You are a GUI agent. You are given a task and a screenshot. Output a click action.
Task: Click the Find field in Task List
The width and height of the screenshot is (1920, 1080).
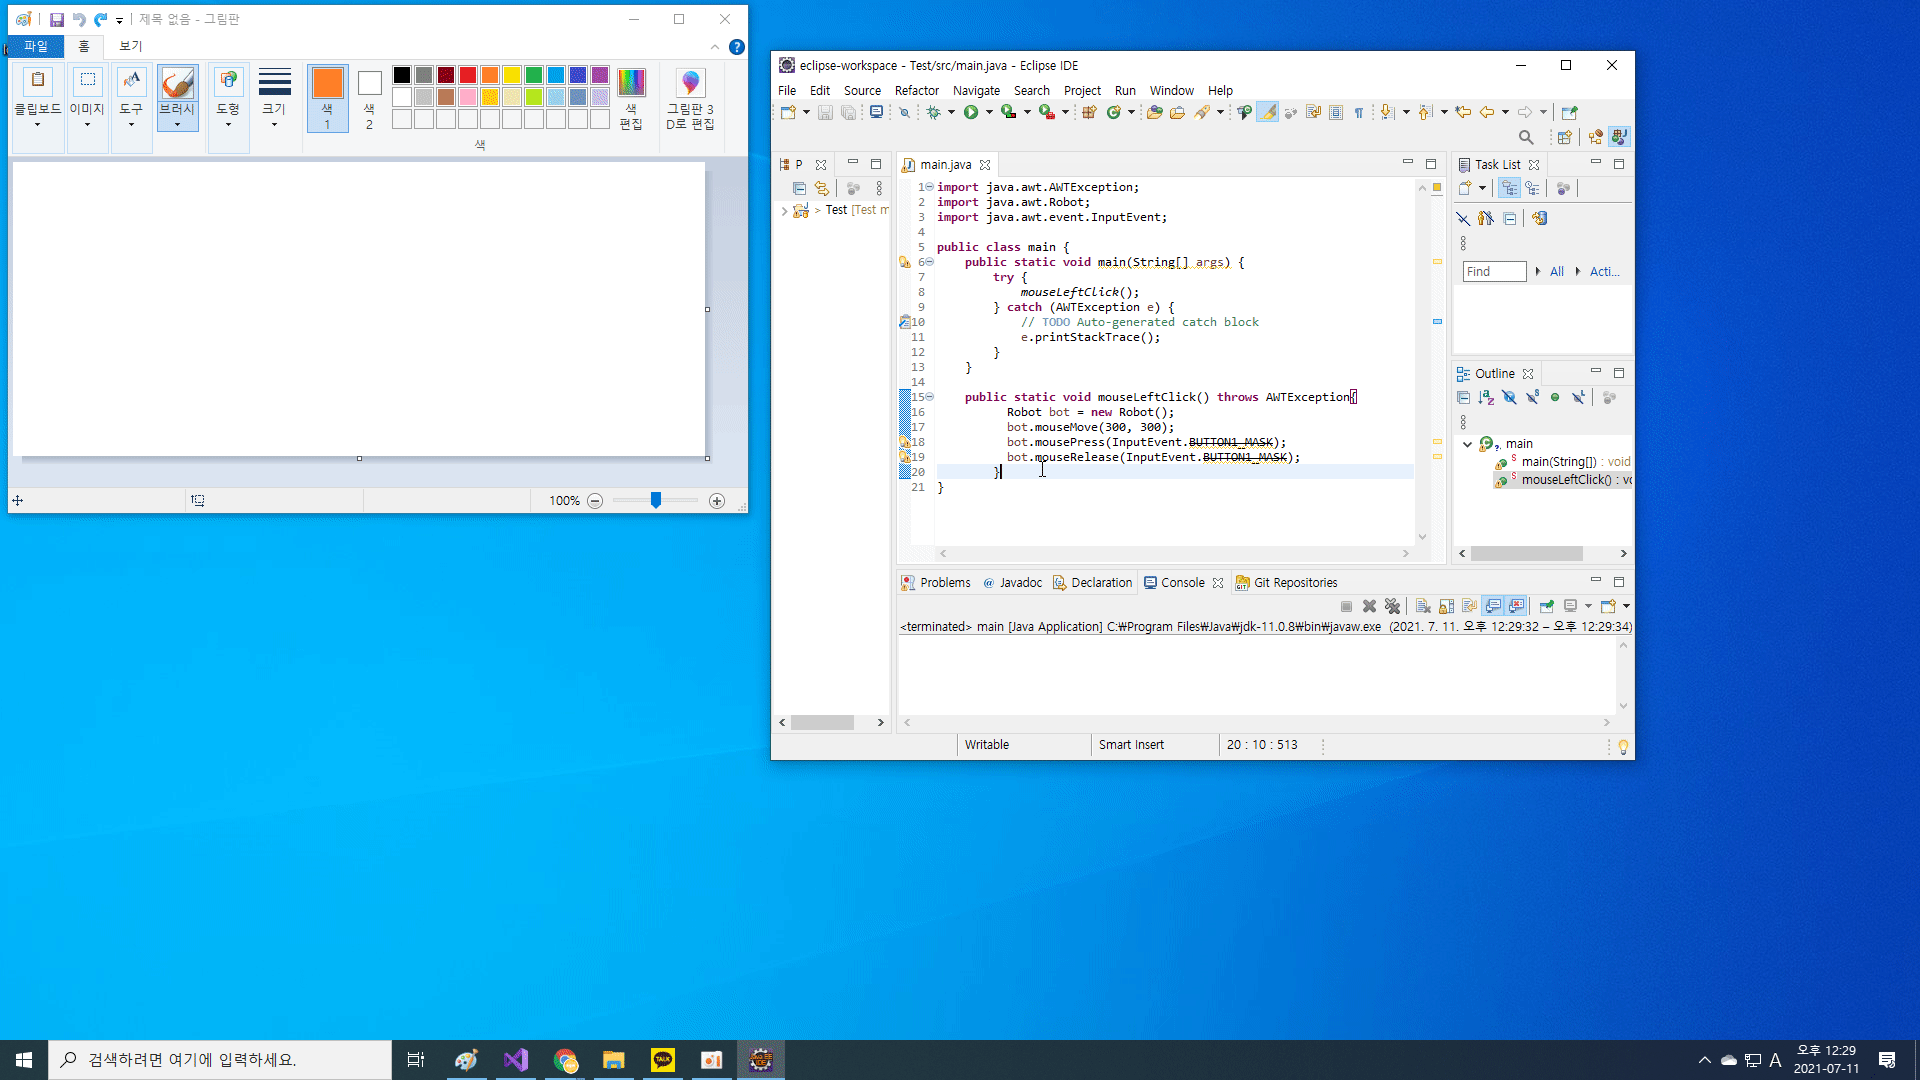(1494, 271)
